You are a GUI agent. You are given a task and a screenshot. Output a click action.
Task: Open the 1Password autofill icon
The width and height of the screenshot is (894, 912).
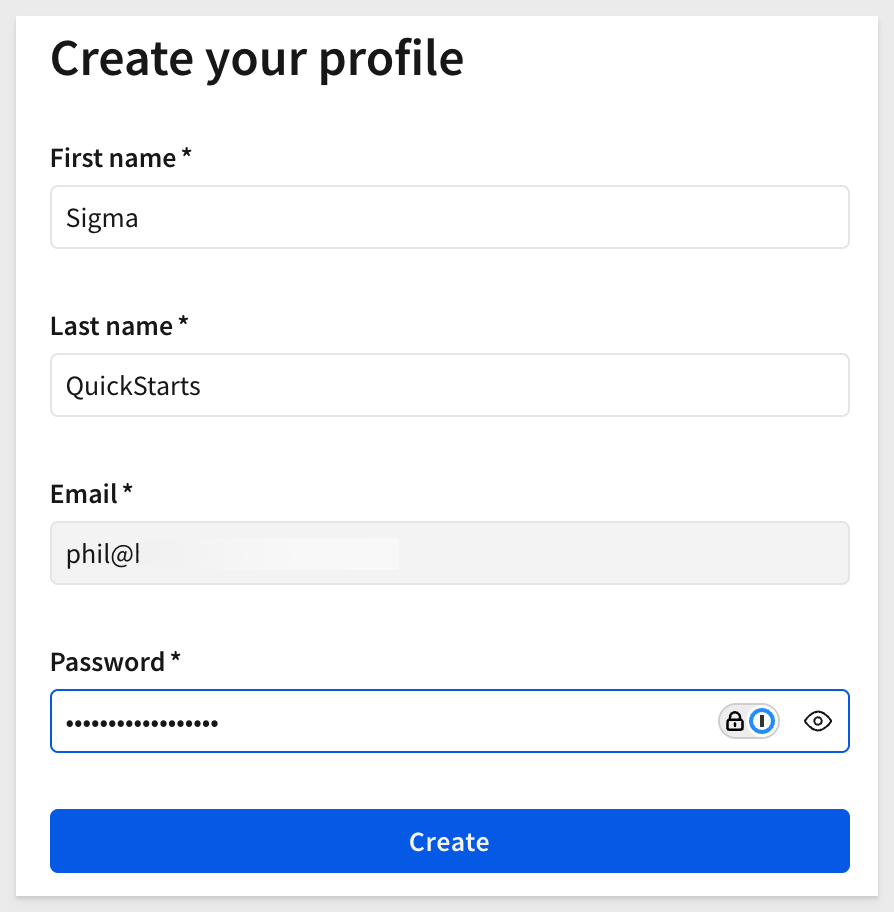click(762, 721)
